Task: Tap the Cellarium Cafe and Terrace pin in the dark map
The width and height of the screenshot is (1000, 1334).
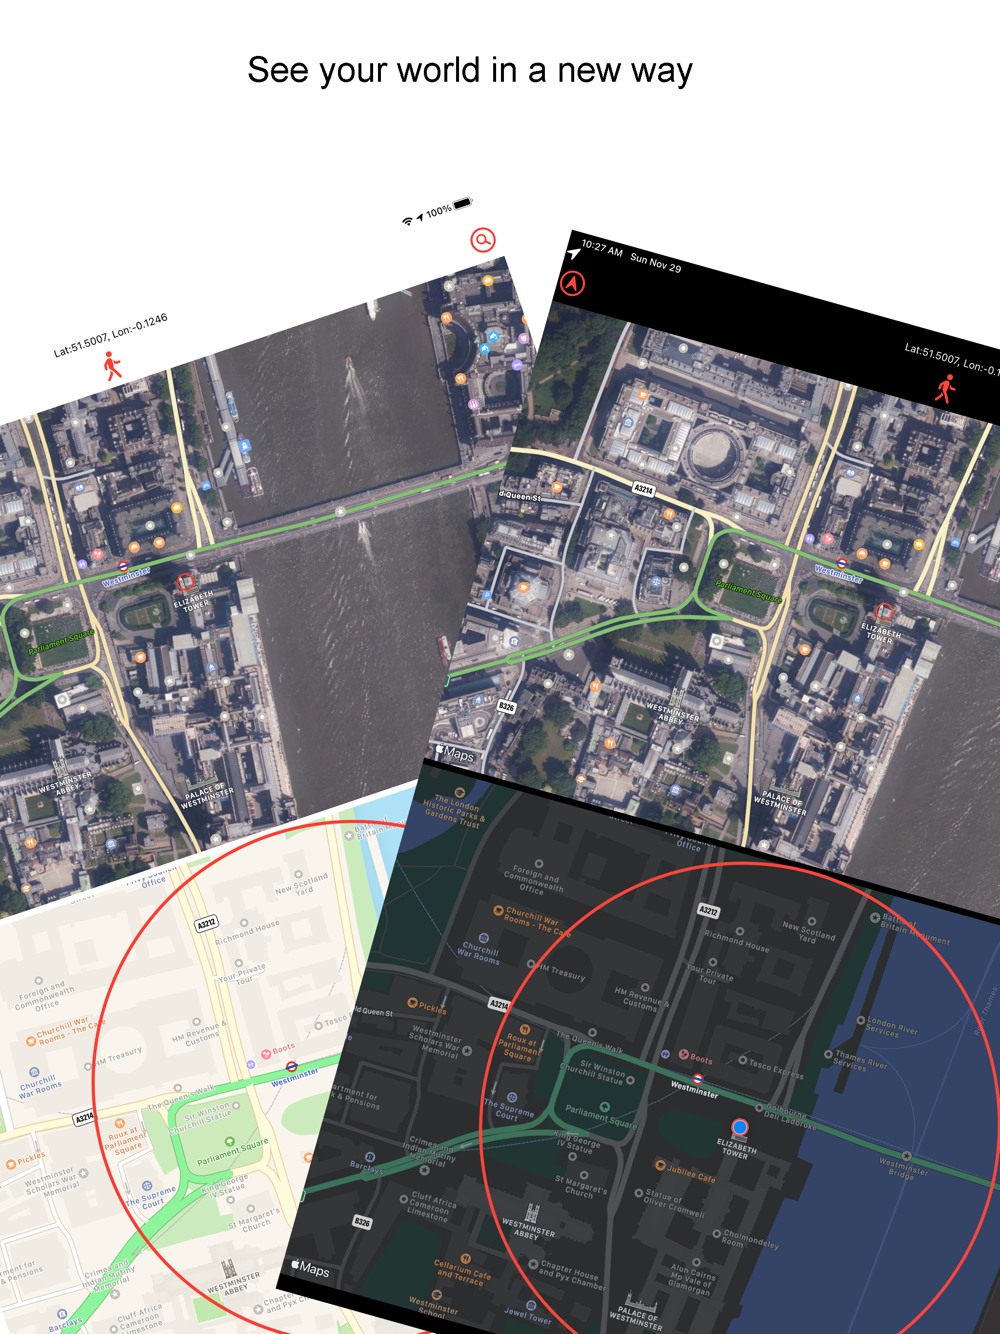Action: pyautogui.click(x=465, y=1258)
